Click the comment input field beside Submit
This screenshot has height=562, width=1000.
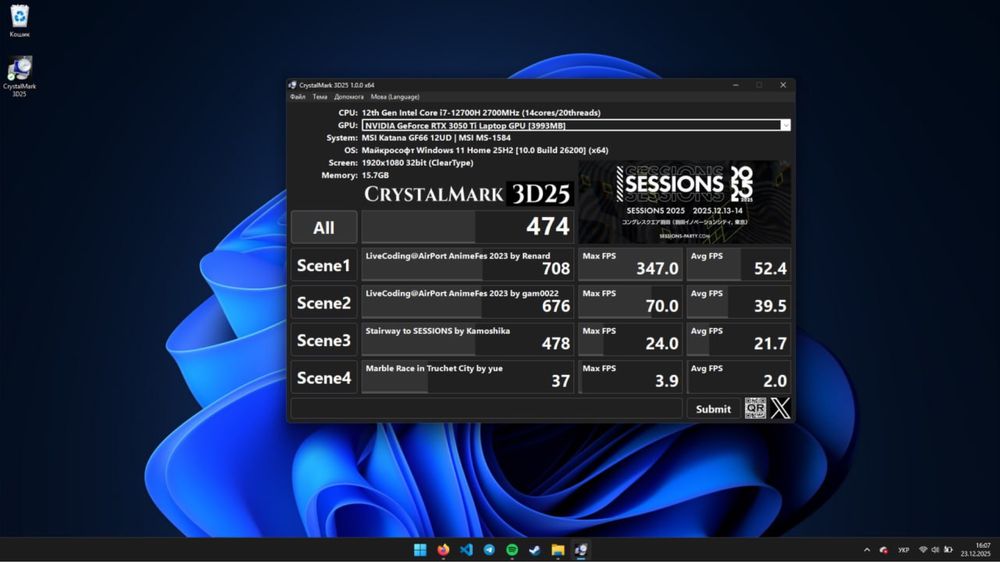(x=487, y=409)
